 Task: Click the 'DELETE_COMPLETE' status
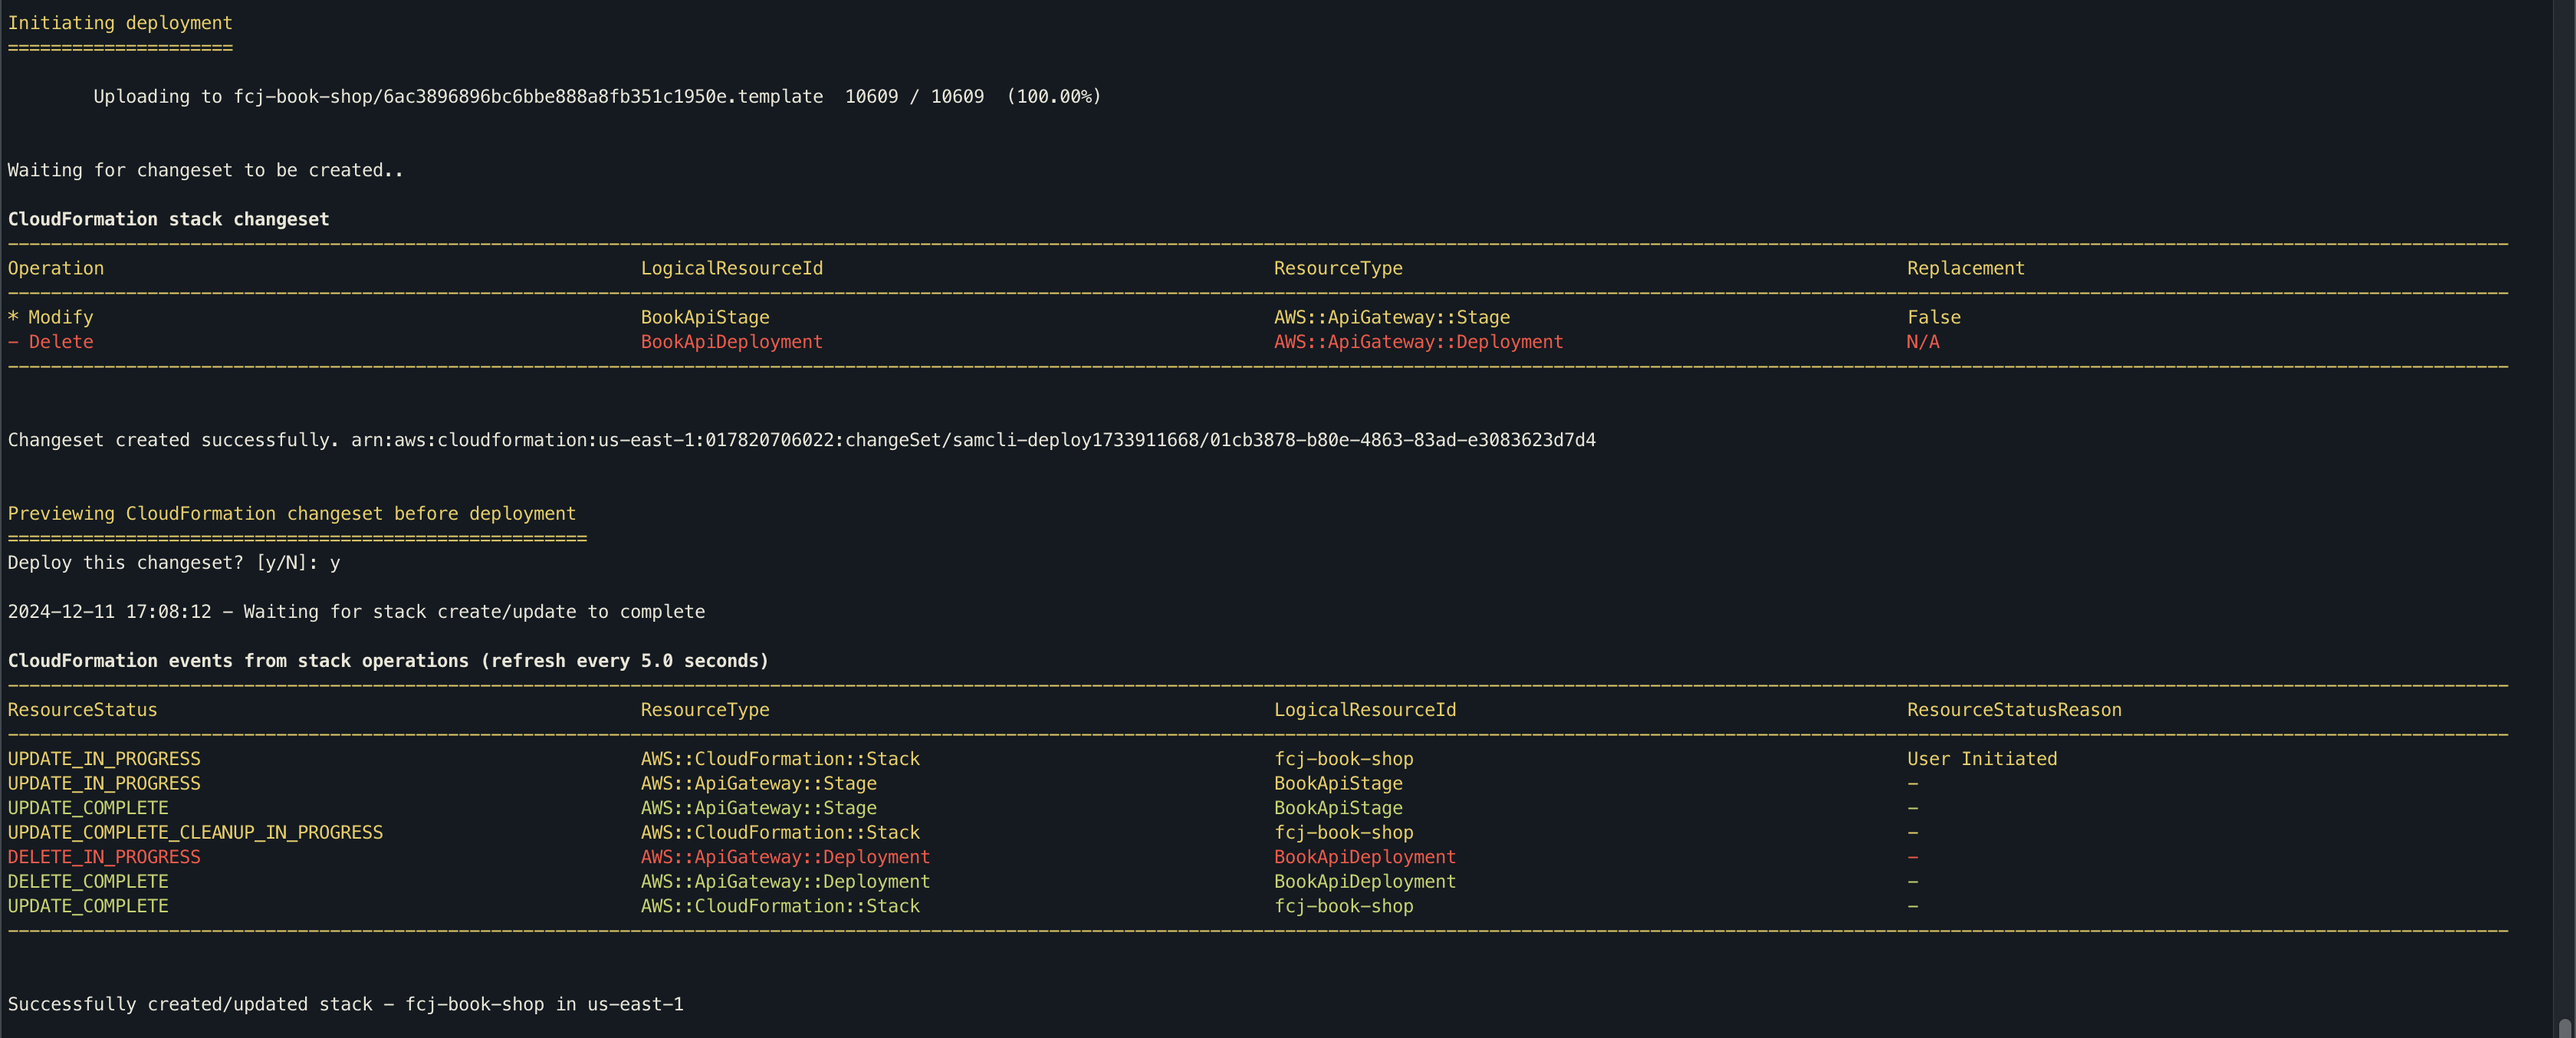click(x=88, y=881)
